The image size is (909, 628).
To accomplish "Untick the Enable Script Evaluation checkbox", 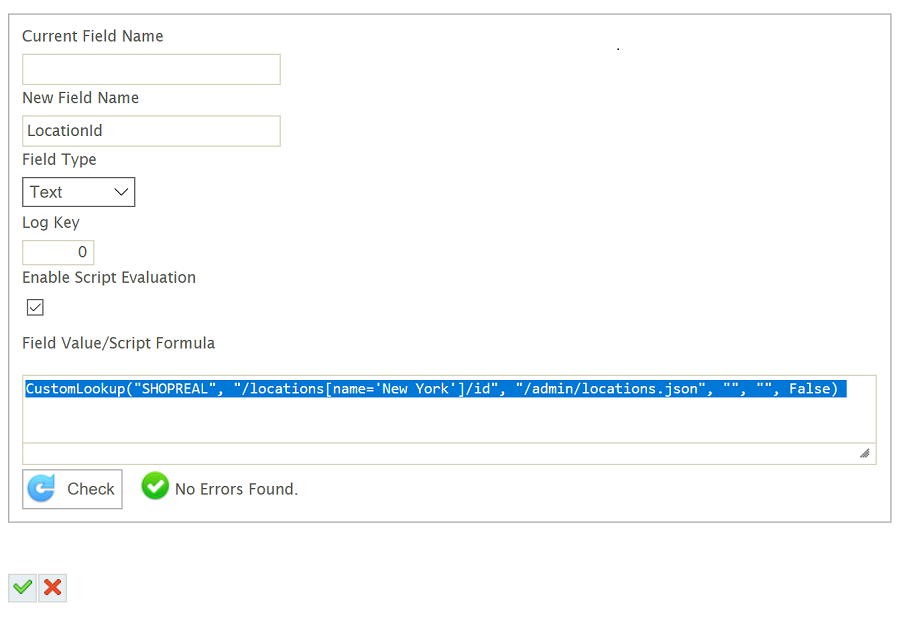I will pyautogui.click(x=35, y=307).
